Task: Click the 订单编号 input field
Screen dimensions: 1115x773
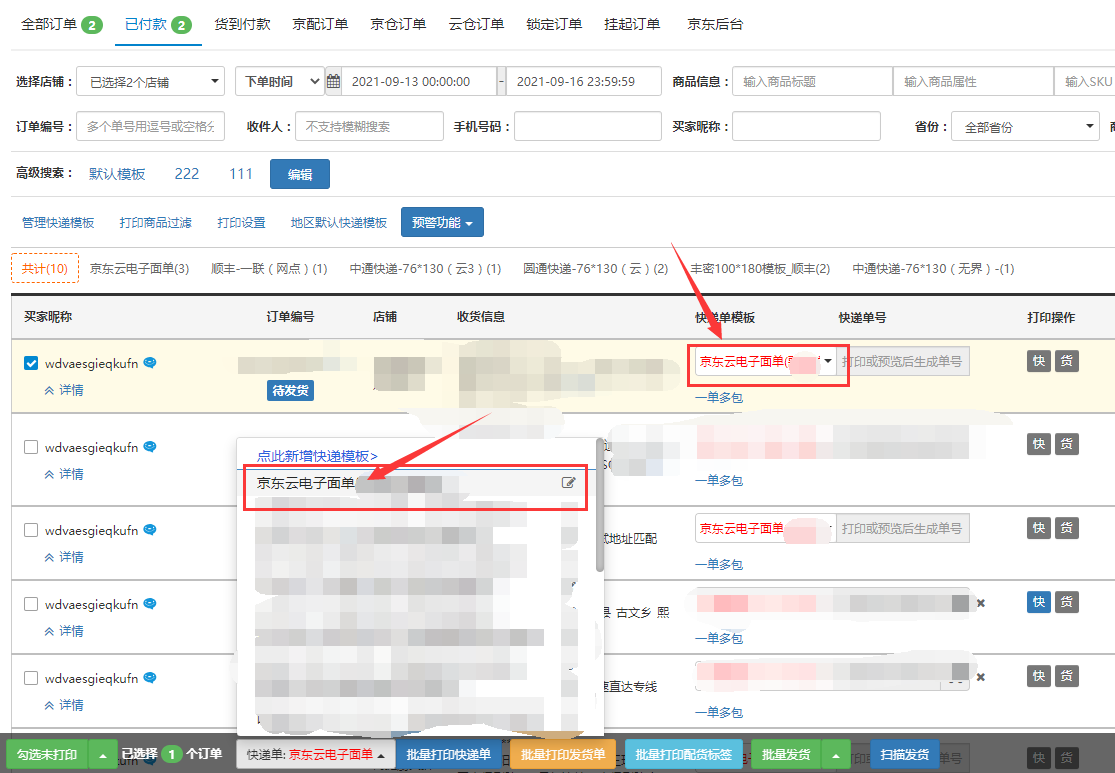Action: pos(150,127)
